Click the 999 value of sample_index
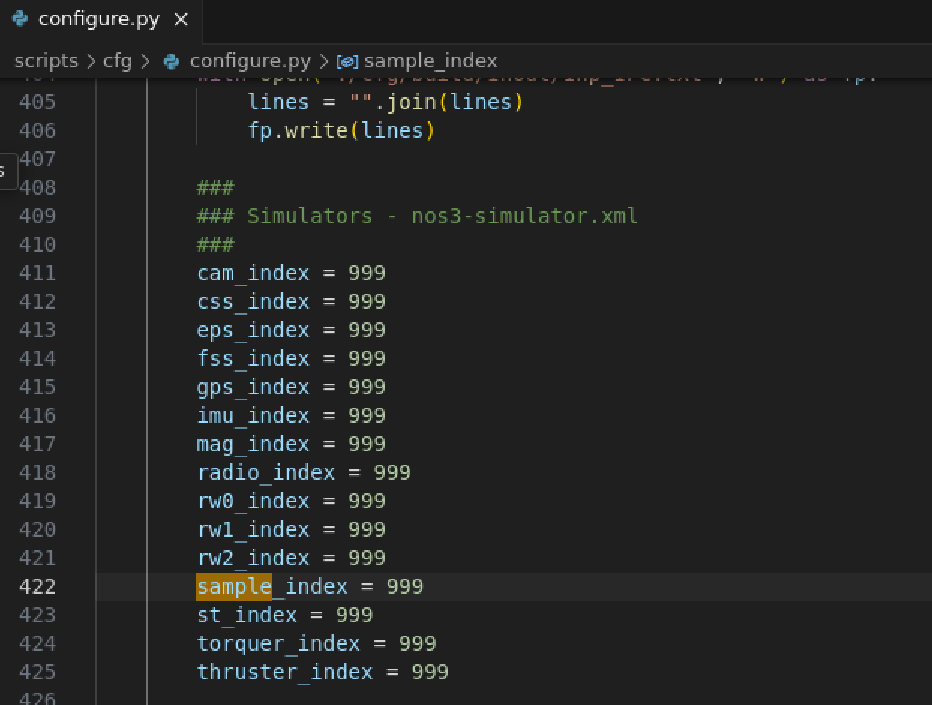The width and height of the screenshot is (932, 705). pyautogui.click(x=405, y=587)
